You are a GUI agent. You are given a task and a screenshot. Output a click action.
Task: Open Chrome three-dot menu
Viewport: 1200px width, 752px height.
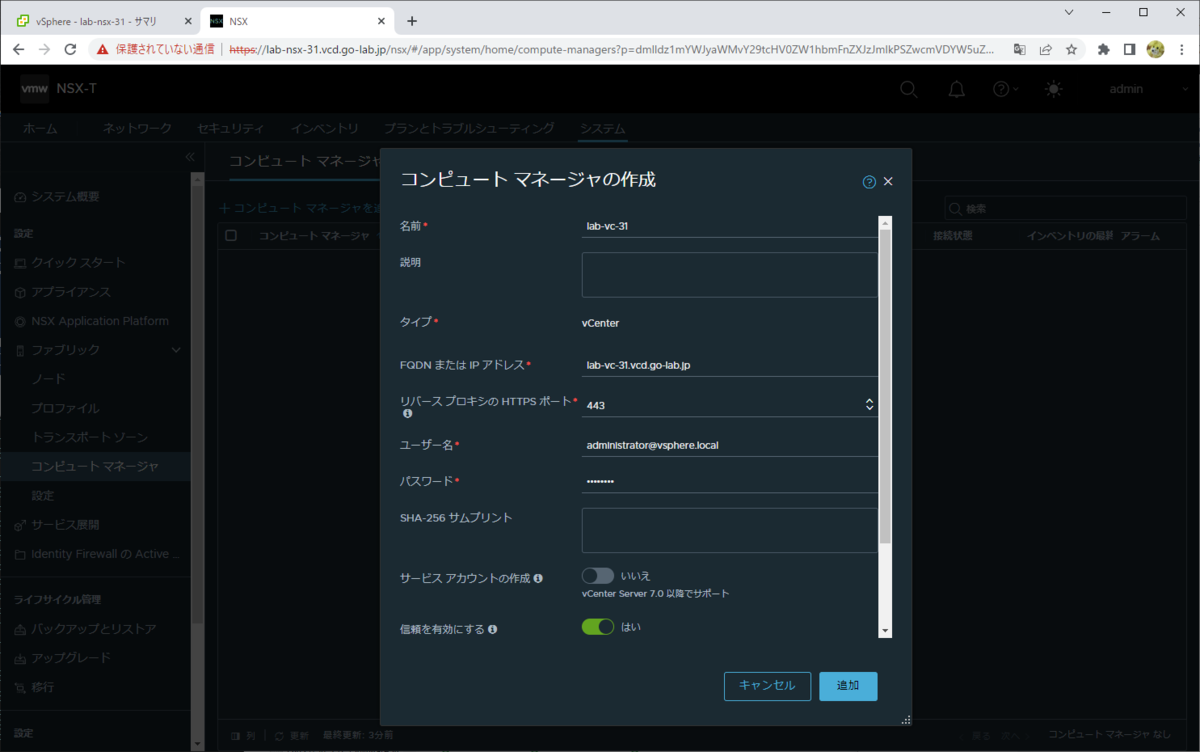coord(1181,49)
